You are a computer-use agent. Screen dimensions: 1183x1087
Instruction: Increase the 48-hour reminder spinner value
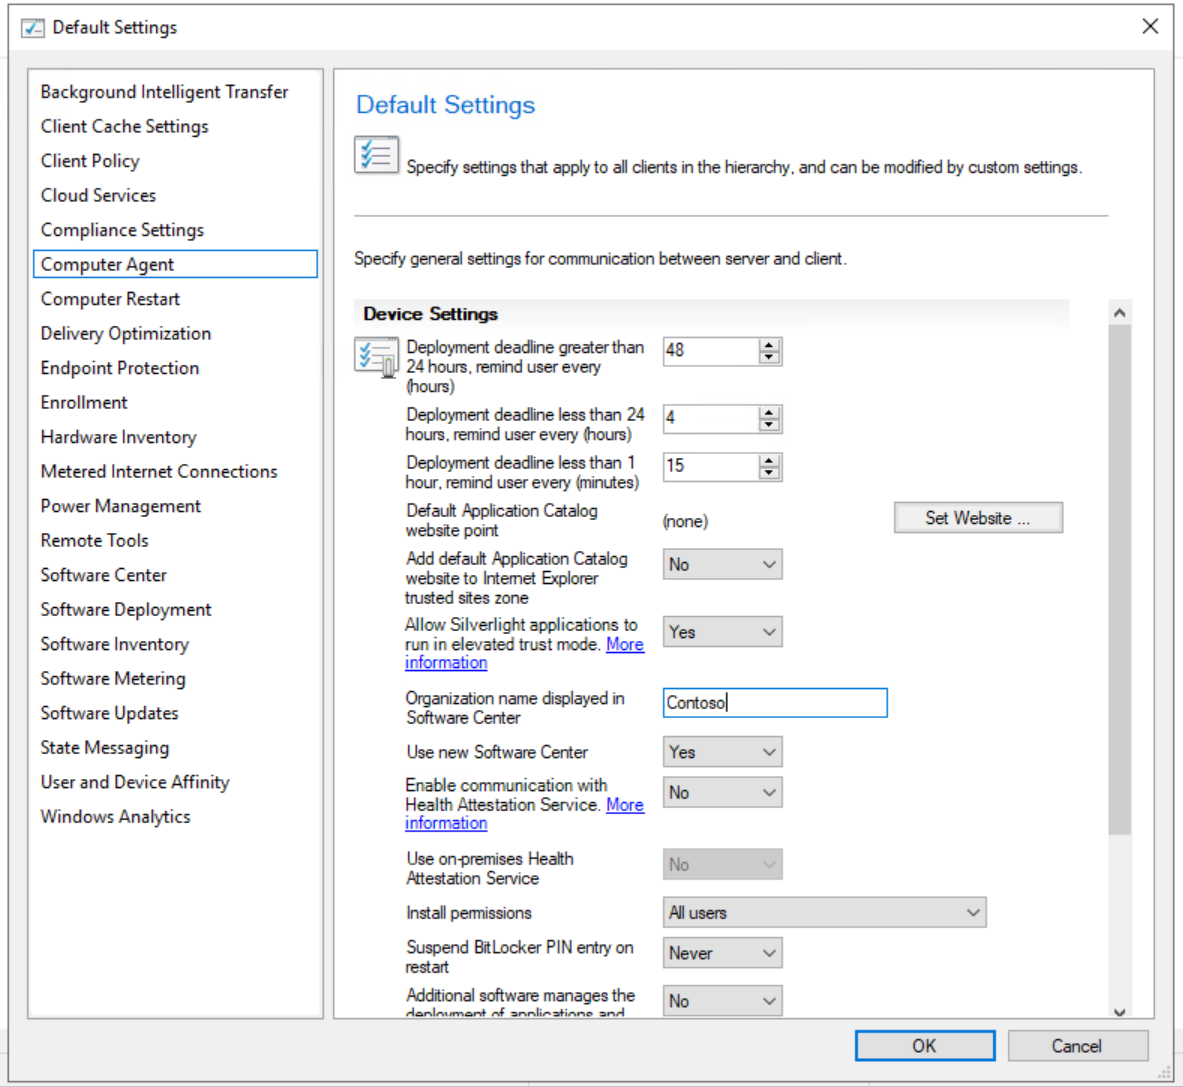click(x=769, y=345)
